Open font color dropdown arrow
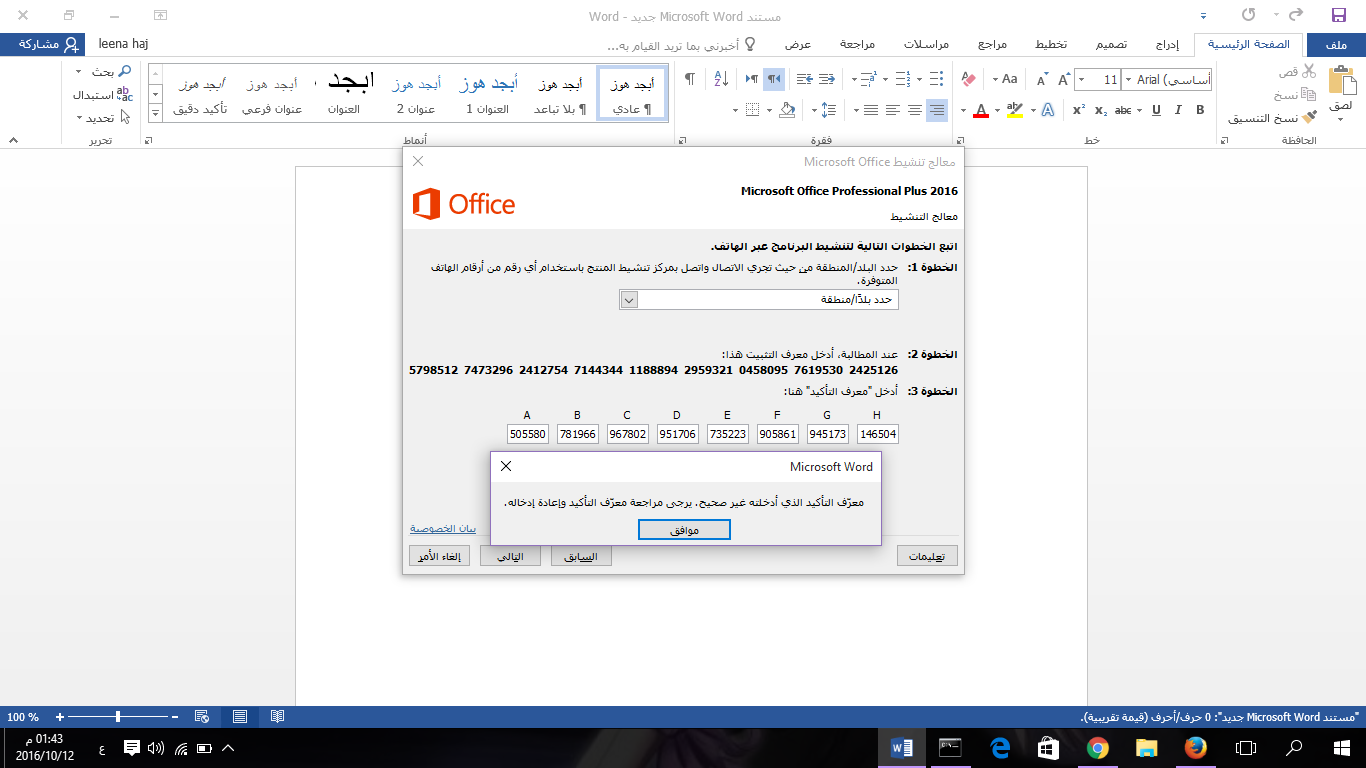 click(x=963, y=110)
